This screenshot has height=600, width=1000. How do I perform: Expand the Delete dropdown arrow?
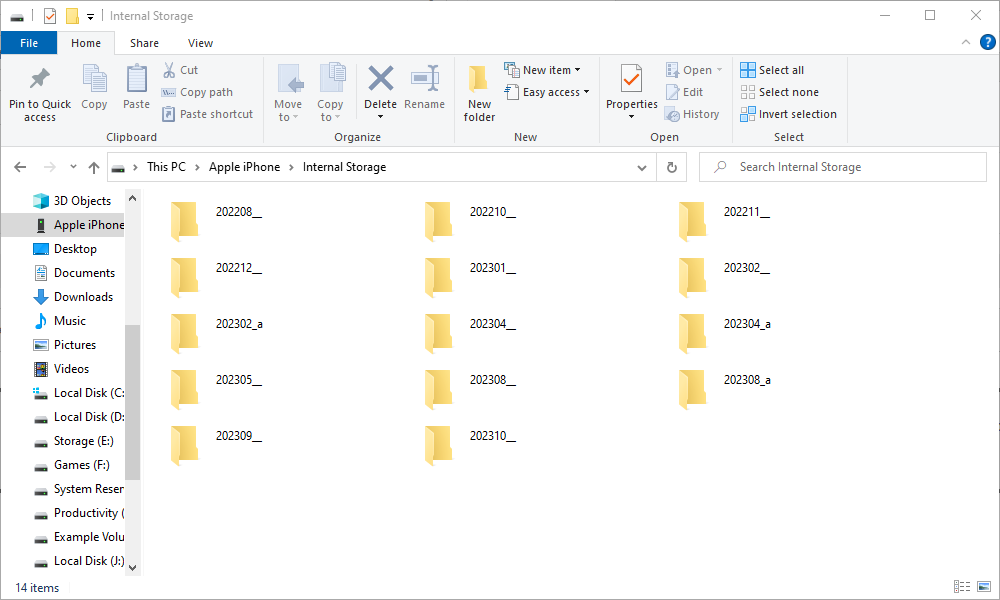(x=381, y=117)
